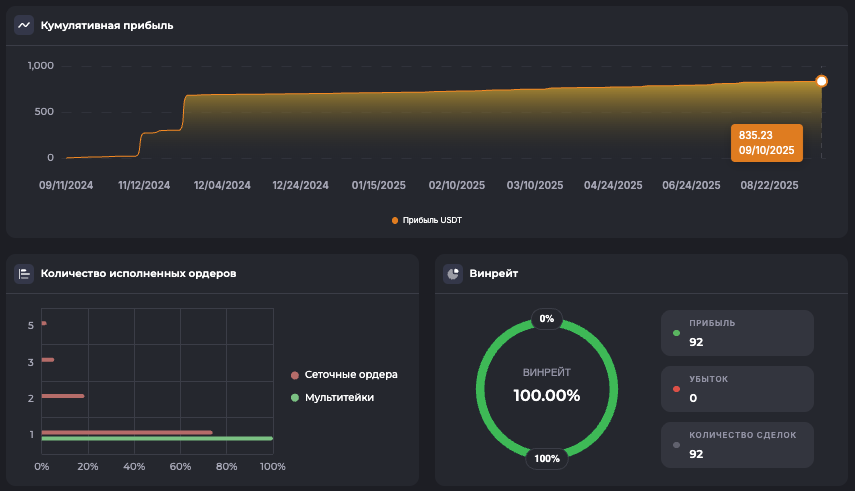The image size is (855, 491).
Task: Click the green dot beside ПРИБЫЛЬ
Action: [677, 332]
